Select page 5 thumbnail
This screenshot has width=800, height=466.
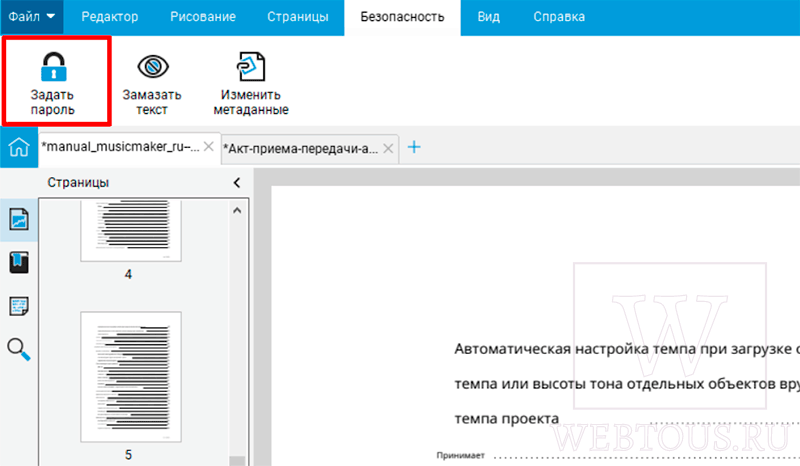131,377
